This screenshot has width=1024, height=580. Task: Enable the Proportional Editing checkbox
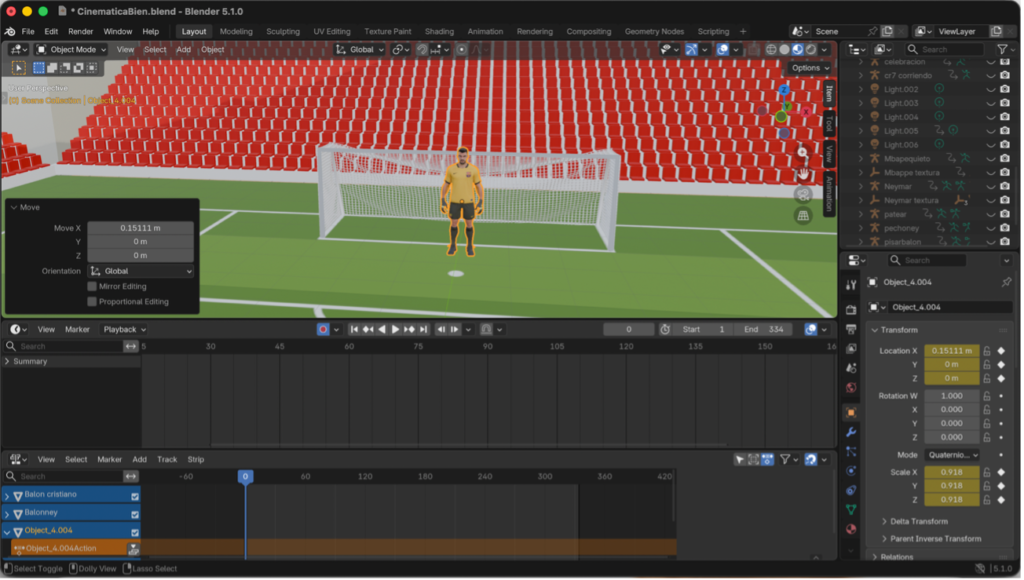[x=92, y=302]
